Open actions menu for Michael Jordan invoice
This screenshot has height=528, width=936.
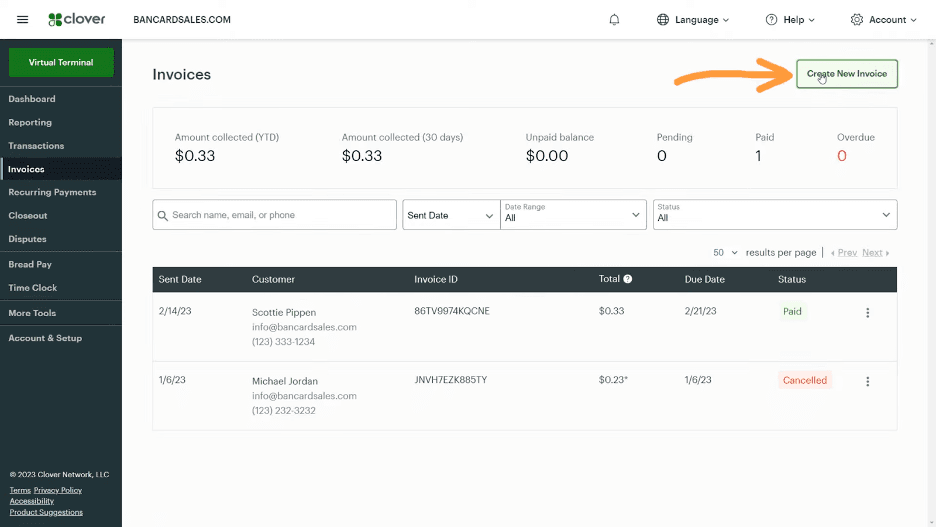point(867,381)
